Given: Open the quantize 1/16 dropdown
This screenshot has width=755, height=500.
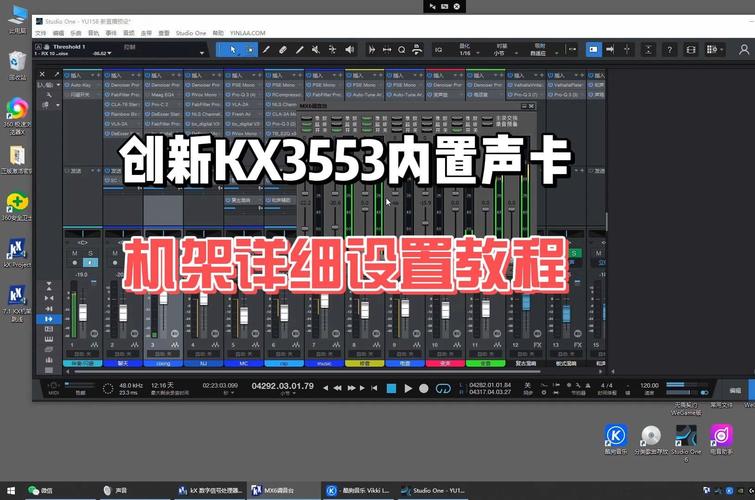Looking at the screenshot, I should [x=465, y=52].
